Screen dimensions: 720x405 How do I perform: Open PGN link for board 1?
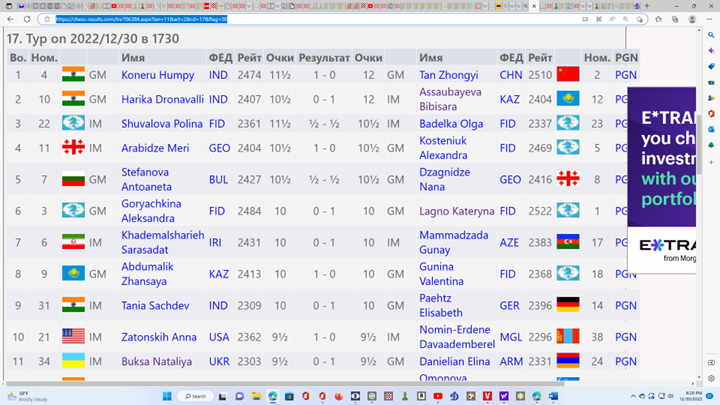tap(625, 75)
